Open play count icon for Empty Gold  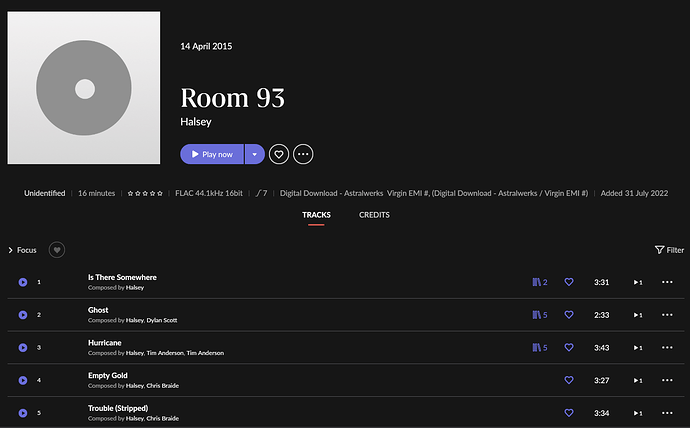(638, 380)
